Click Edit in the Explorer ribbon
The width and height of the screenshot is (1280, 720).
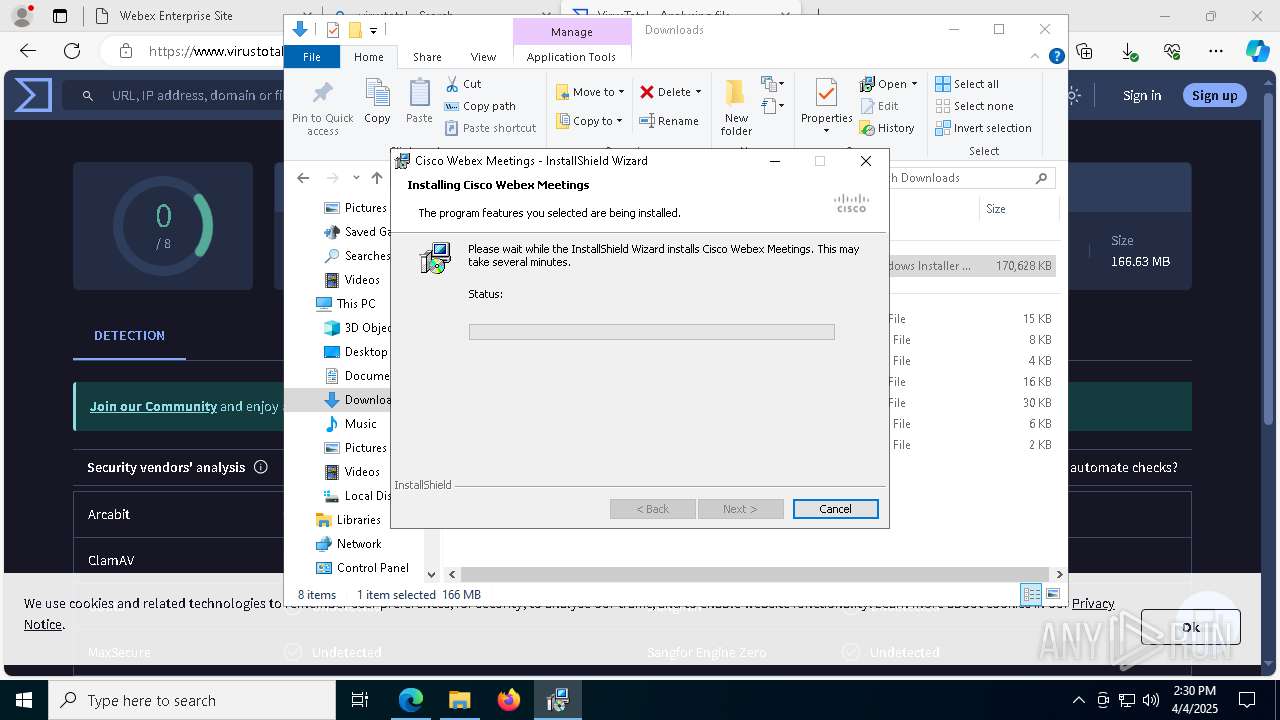879,106
